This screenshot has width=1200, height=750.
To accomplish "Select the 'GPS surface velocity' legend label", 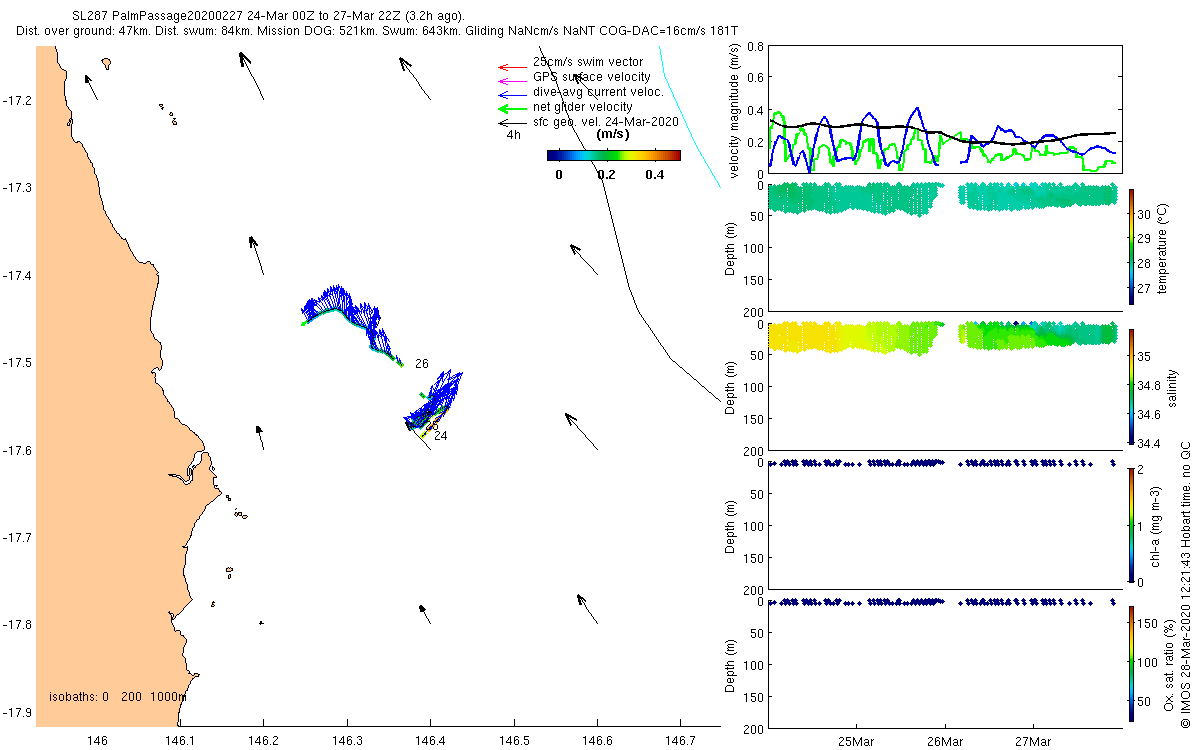I will pos(592,77).
